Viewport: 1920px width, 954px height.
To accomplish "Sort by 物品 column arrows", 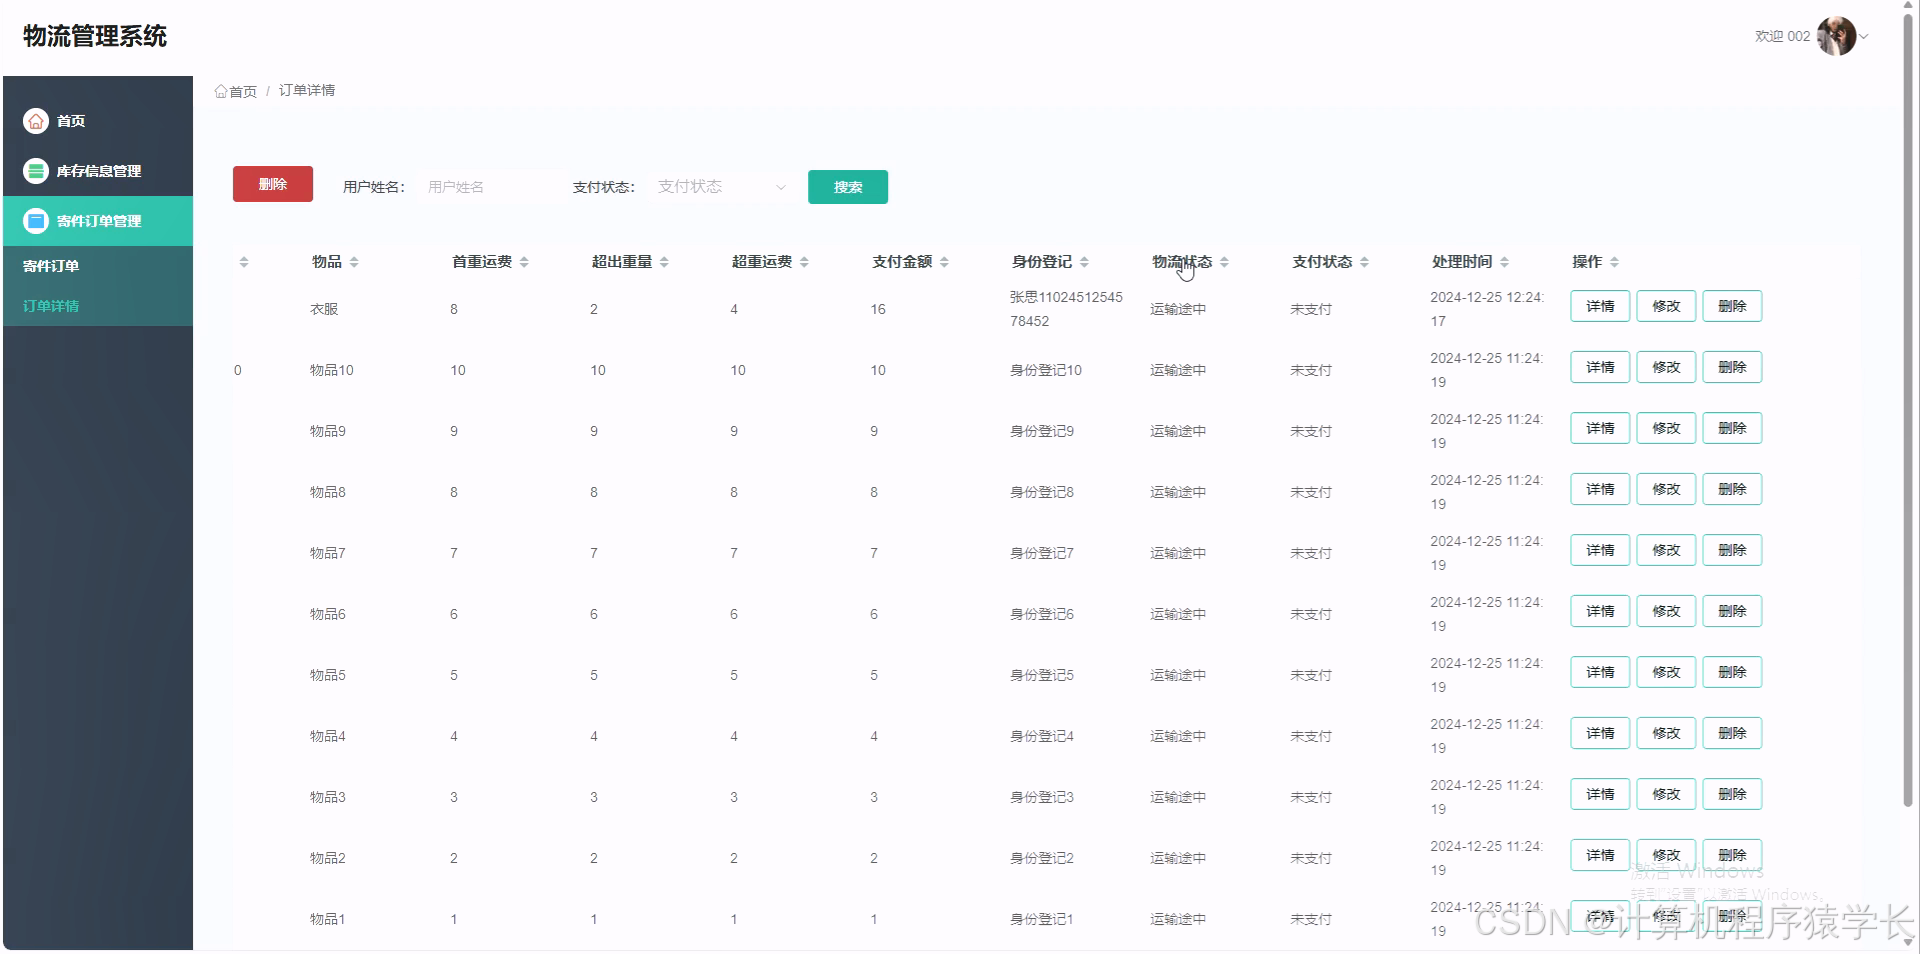I will point(354,262).
